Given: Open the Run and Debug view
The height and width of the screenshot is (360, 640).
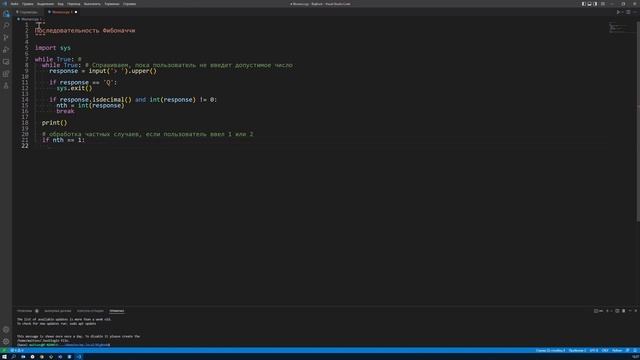Looking at the screenshot, I should pos(6,50).
